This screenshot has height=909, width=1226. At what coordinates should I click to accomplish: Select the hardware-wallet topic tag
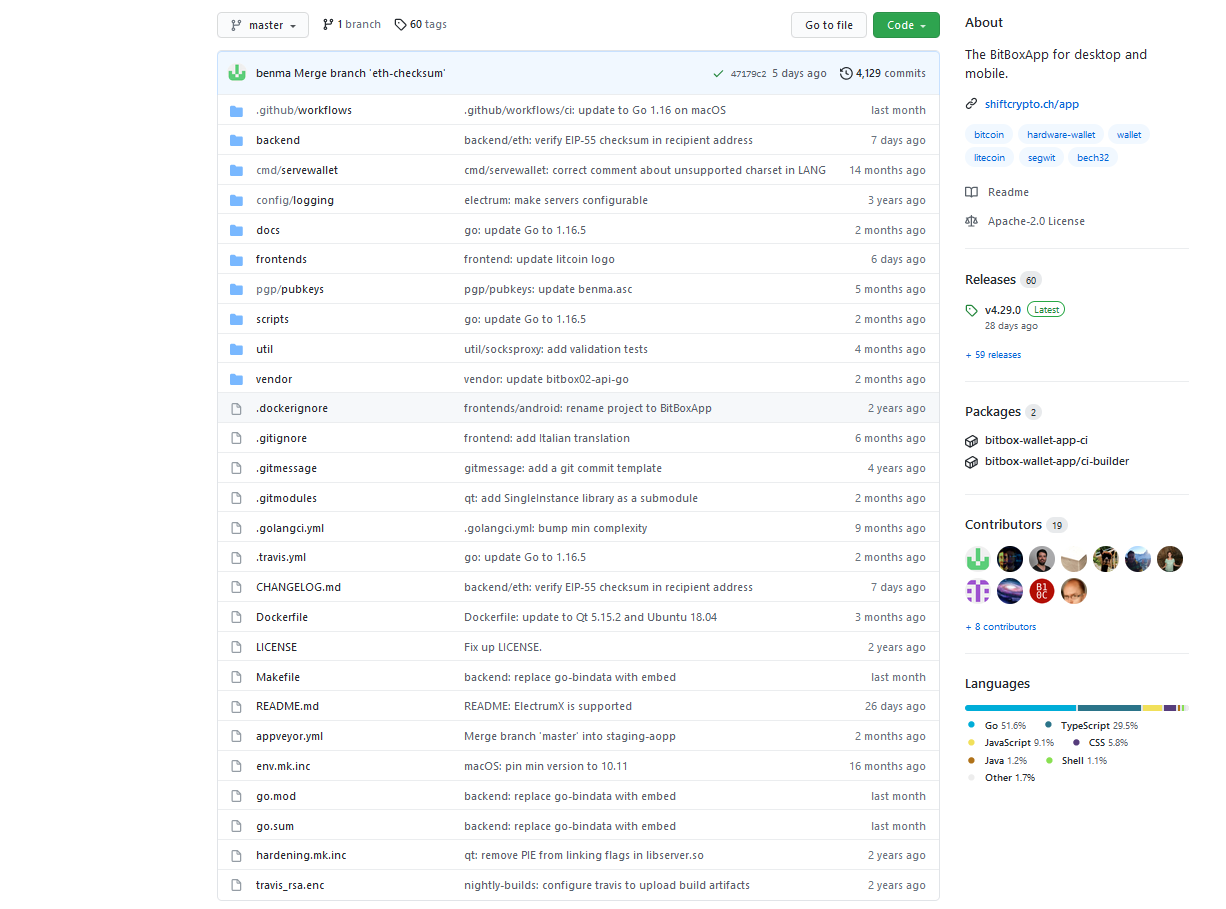[1061, 134]
